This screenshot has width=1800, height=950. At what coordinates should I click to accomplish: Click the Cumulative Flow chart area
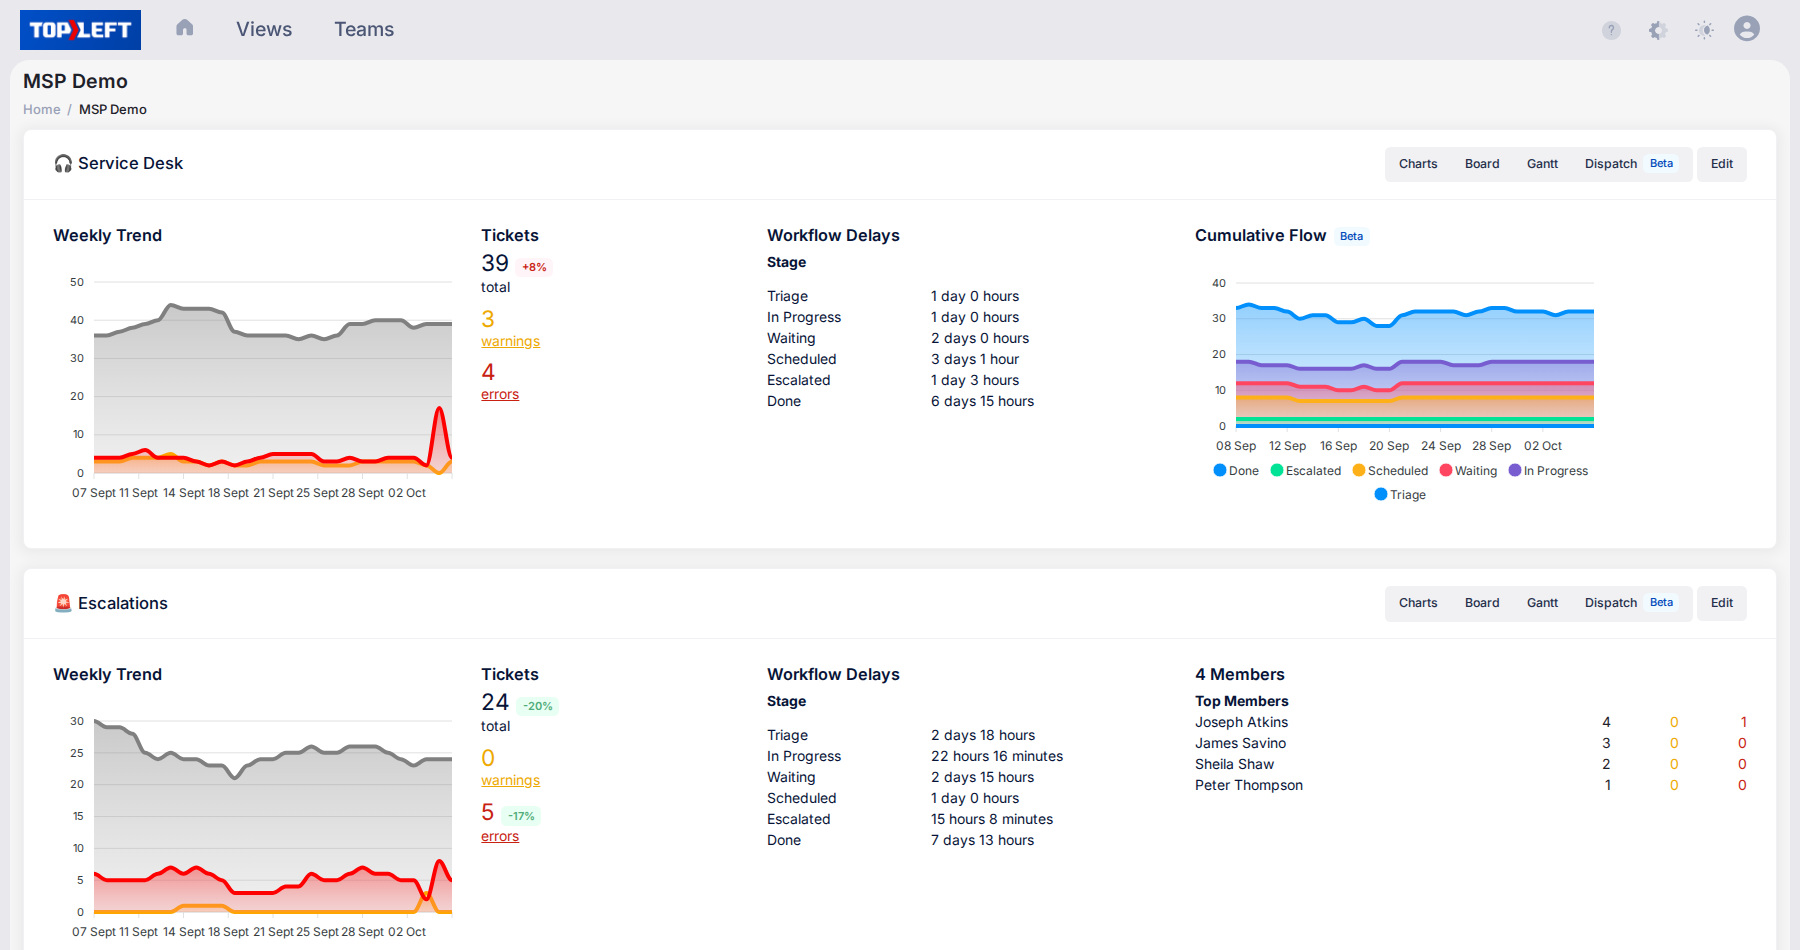click(x=1414, y=355)
